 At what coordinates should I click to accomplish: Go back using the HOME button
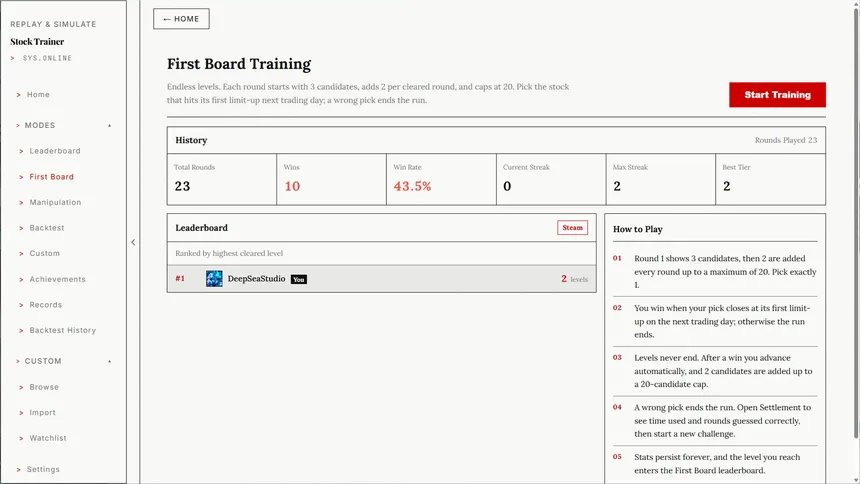pyautogui.click(x=181, y=19)
